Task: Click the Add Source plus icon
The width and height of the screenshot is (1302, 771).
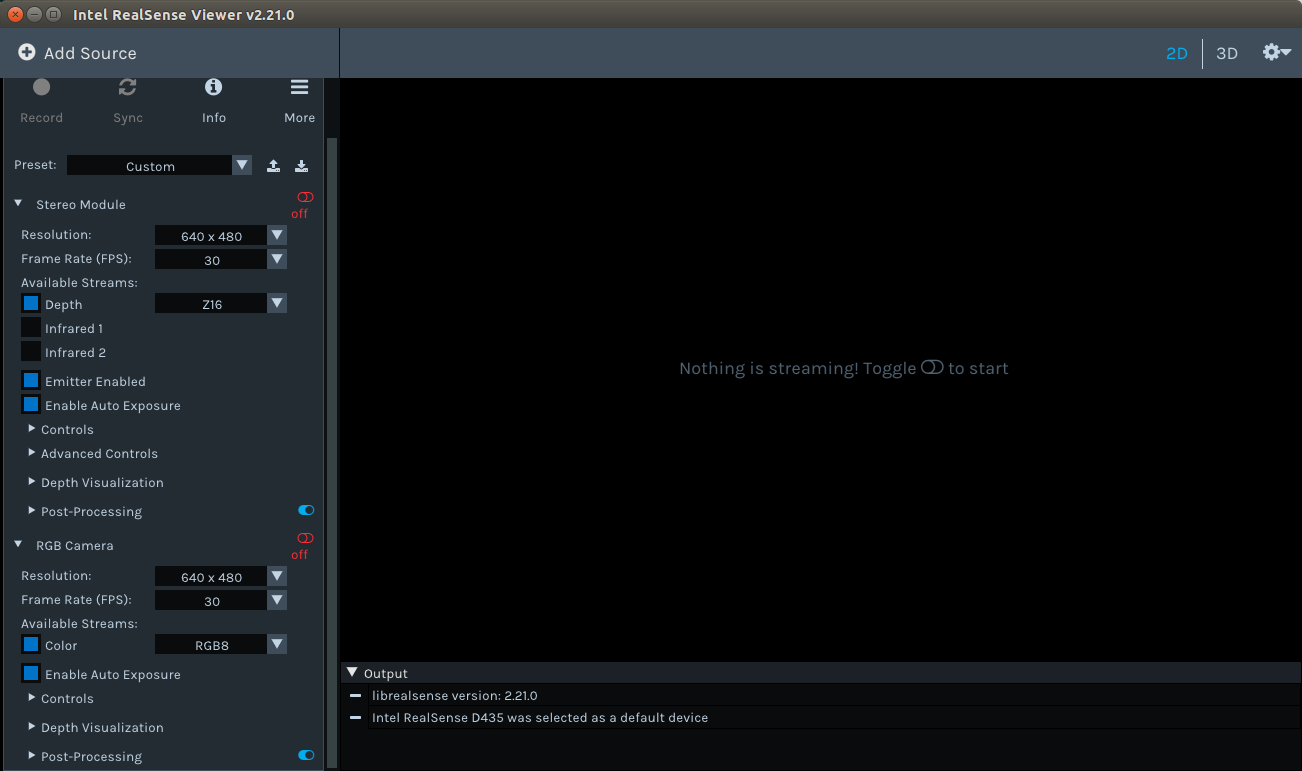Action: (27, 53)
